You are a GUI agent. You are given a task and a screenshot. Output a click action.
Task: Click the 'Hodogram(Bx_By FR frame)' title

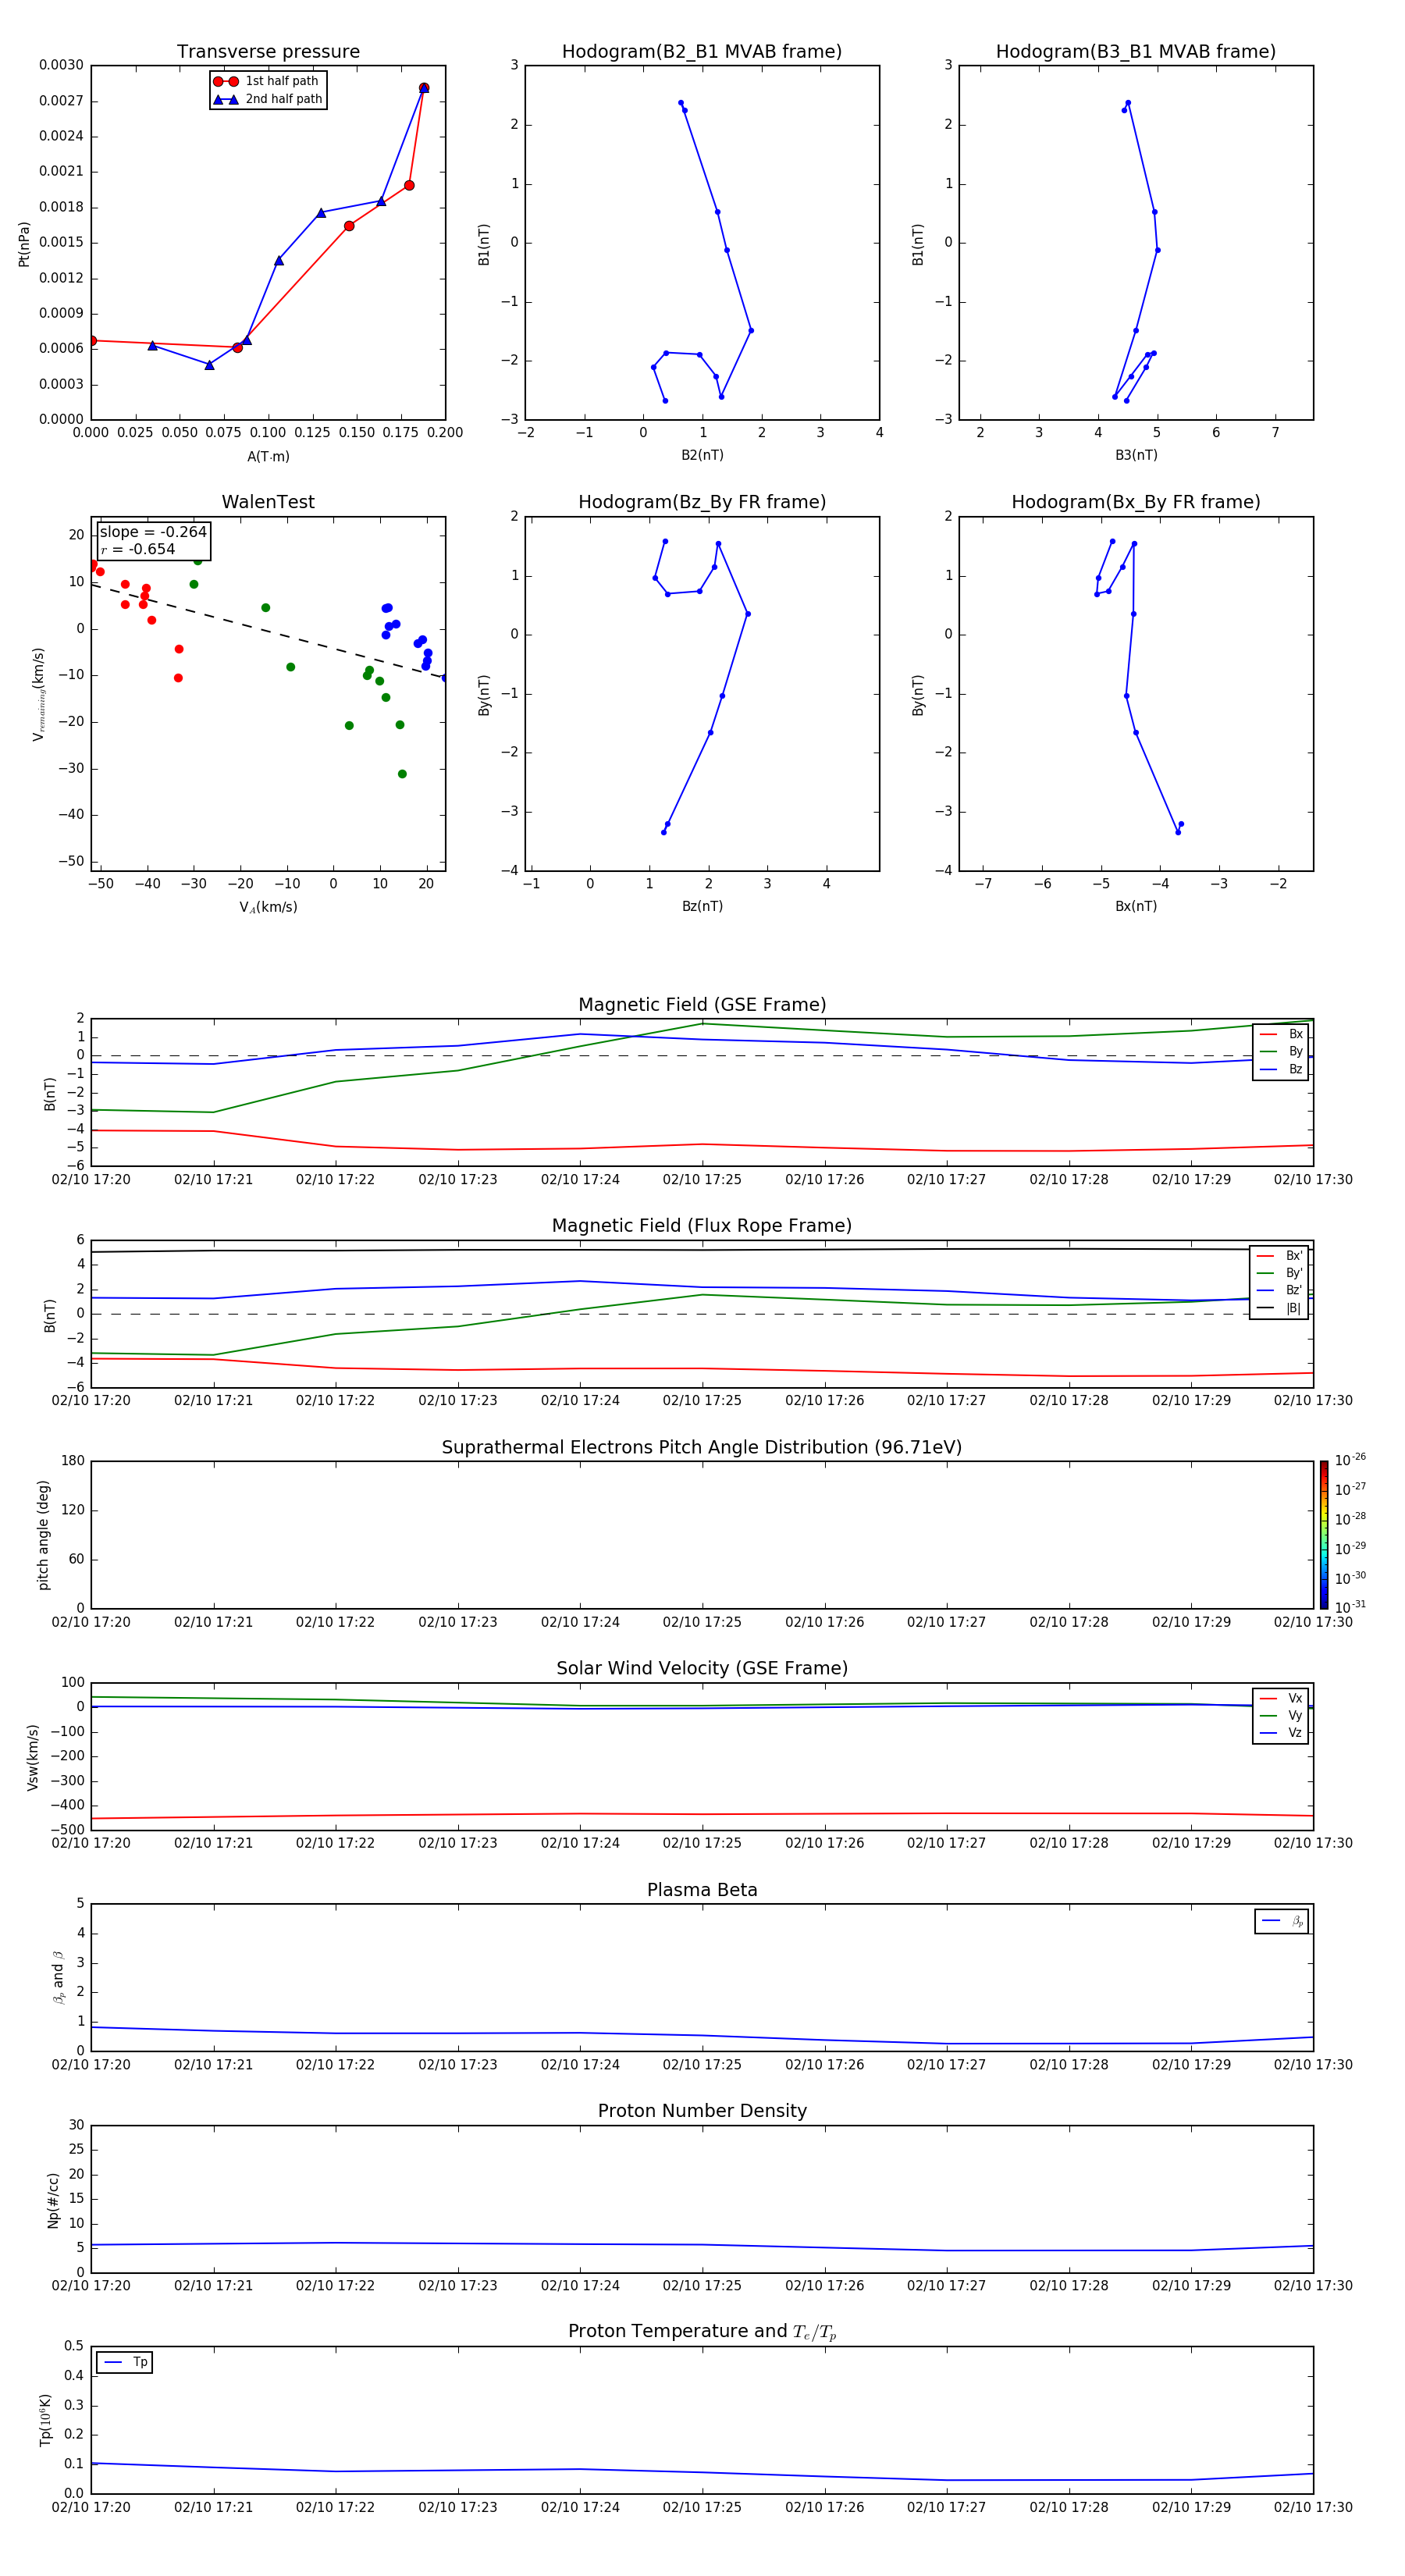pos(1136,502)
